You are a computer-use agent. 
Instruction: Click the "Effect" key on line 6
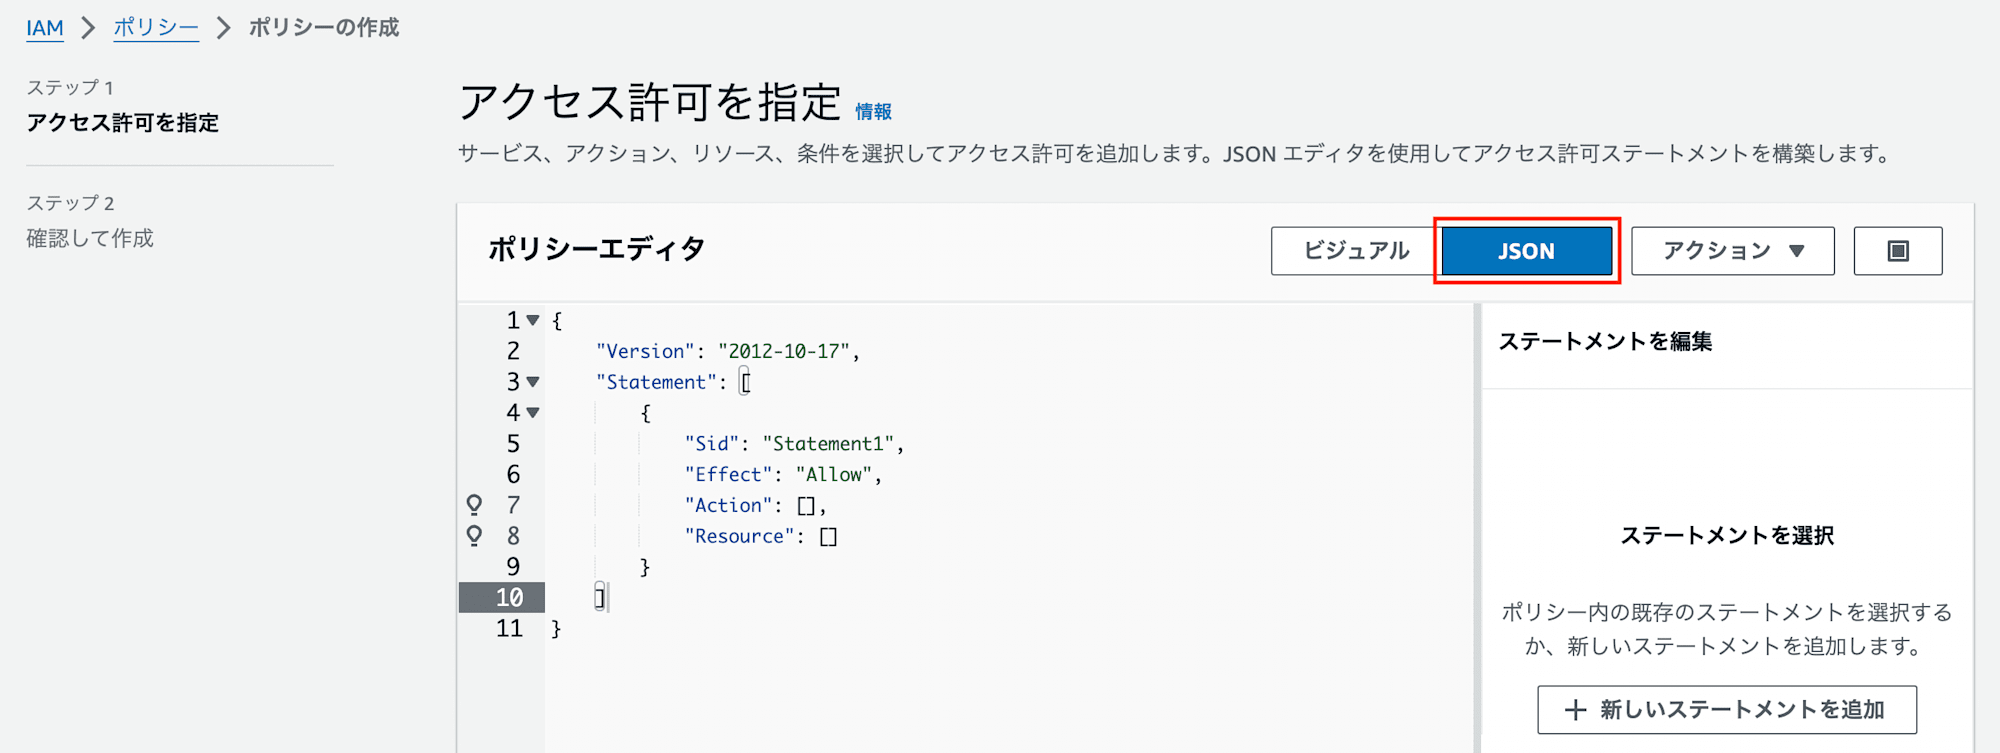pyautogui.click(x=729, y=475)
